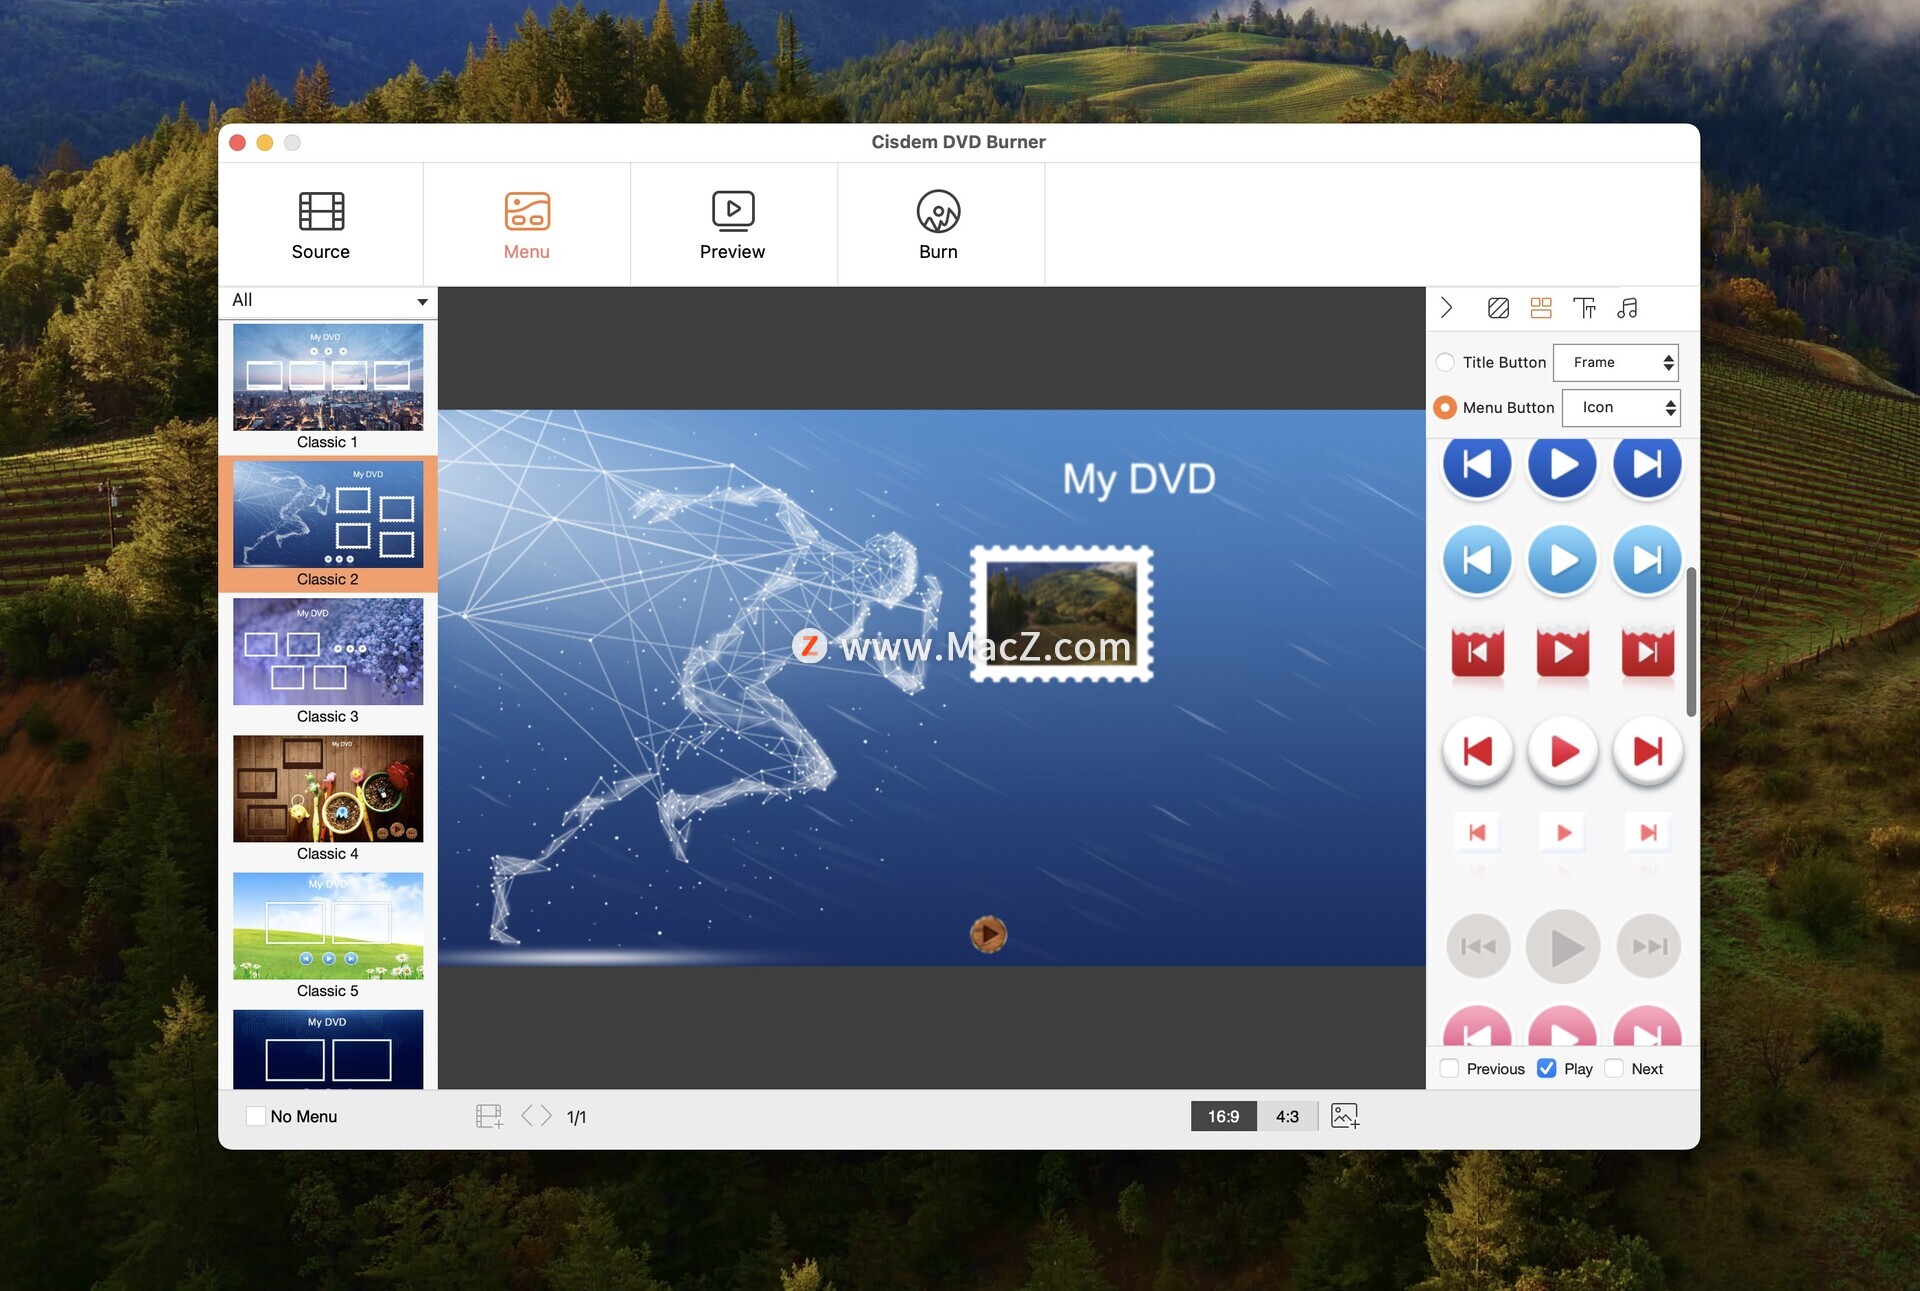Click the add background image icon
Image resolution: width=1920 pixels, height=1291 pixels.
point(1345,1116)
